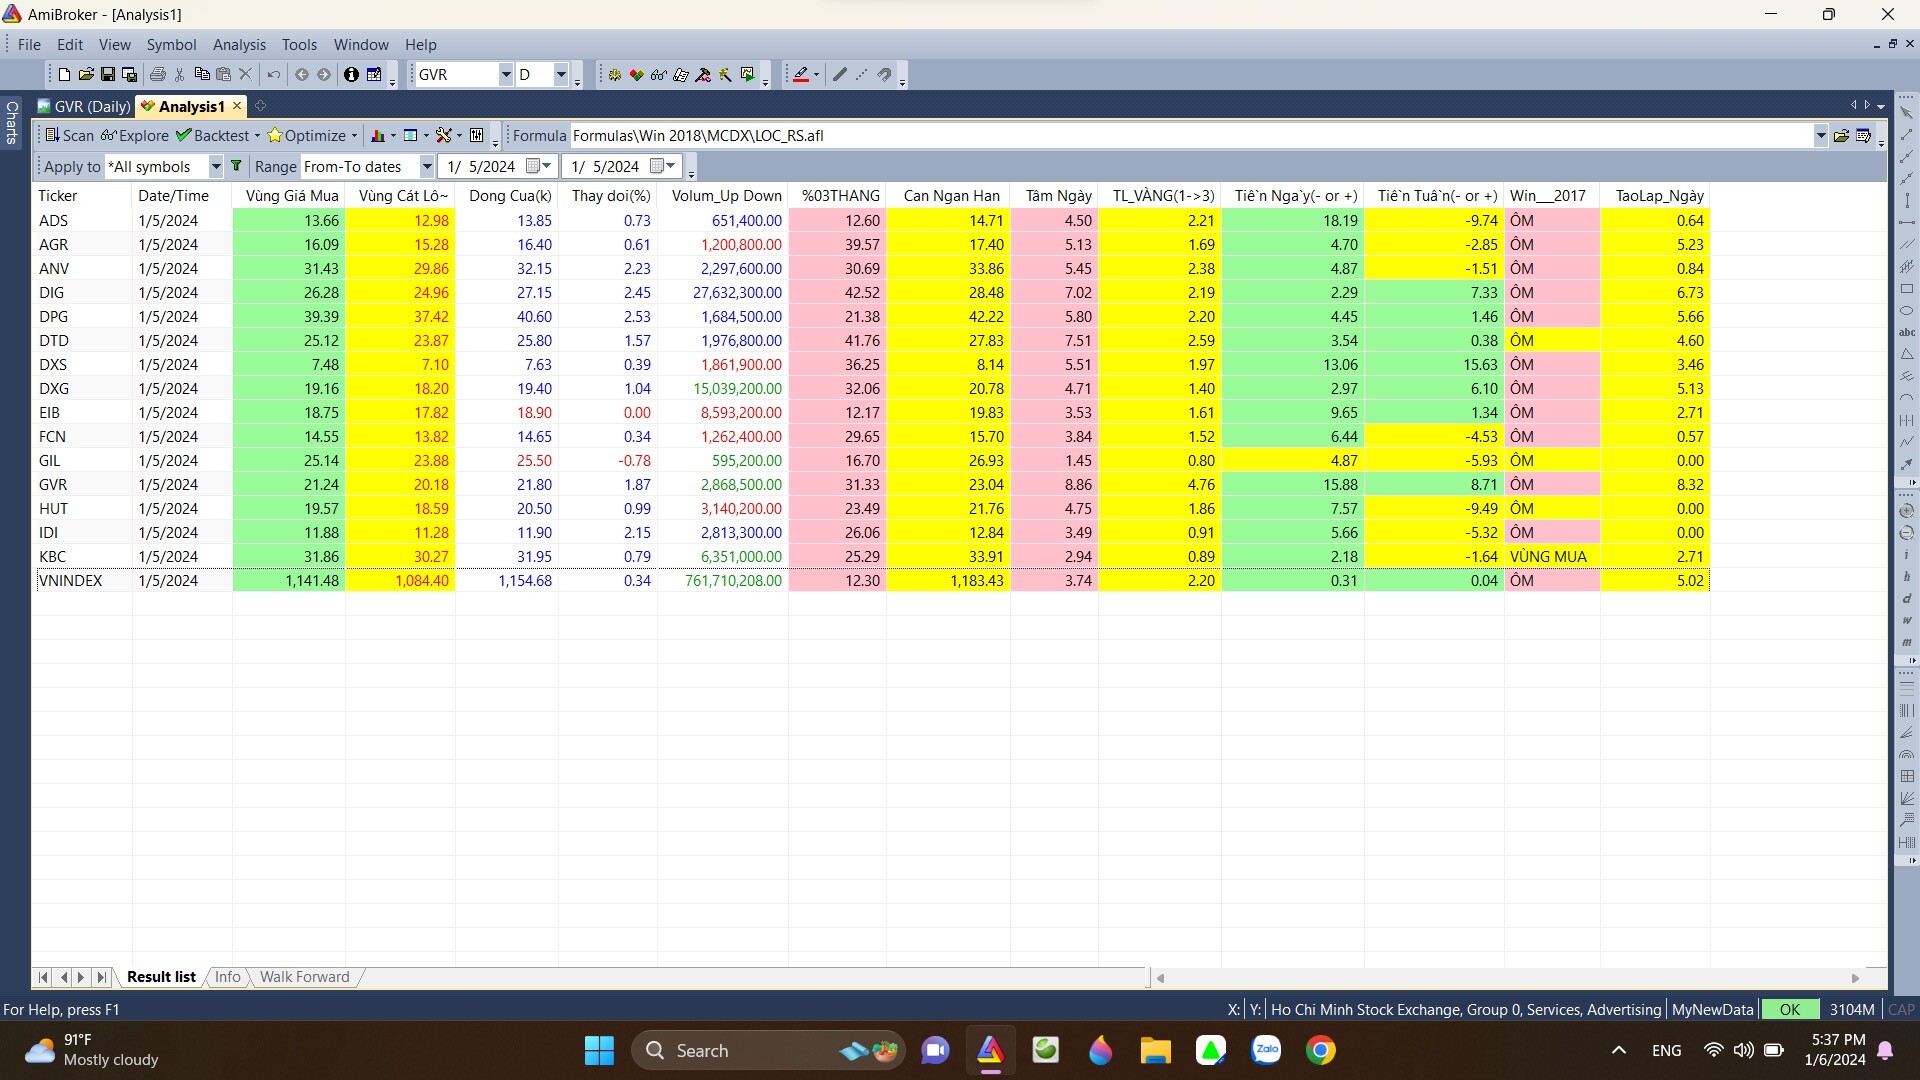Click the Undo arrow icon

273,75
